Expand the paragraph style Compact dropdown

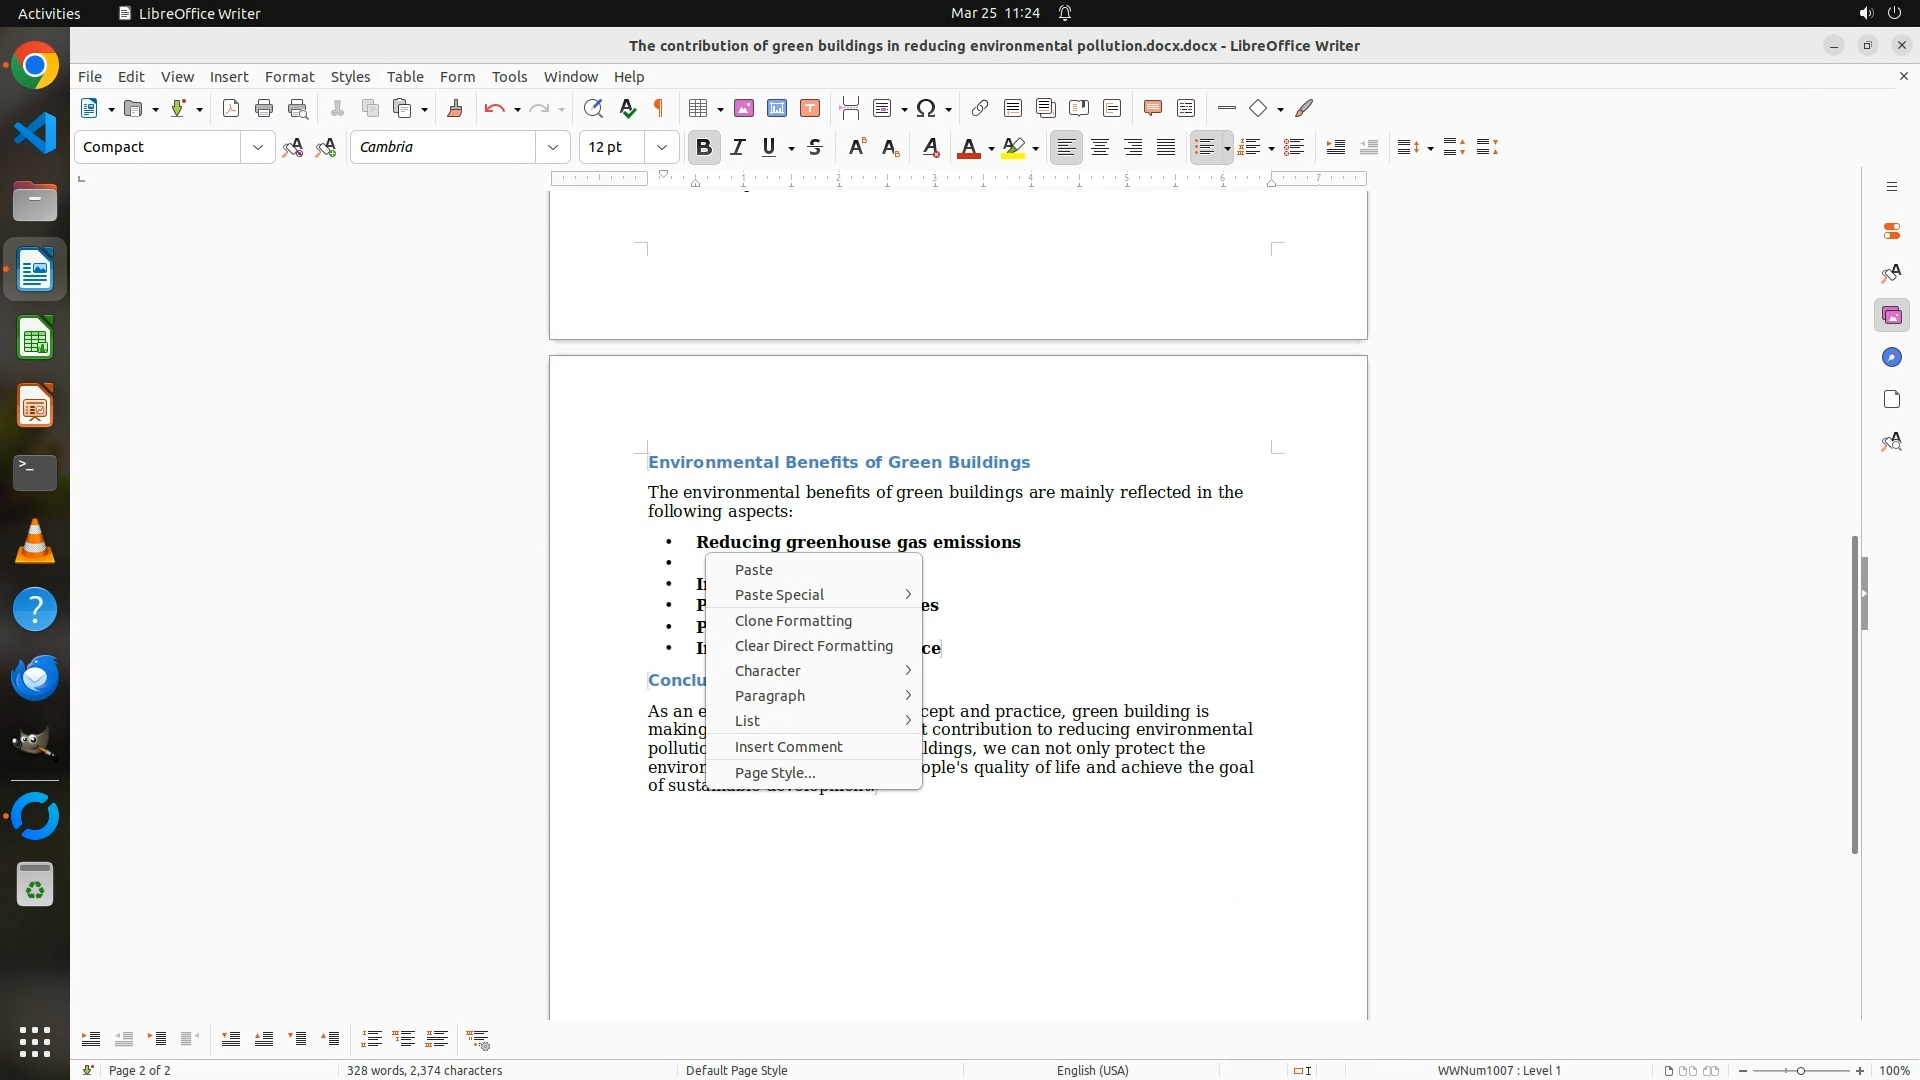258,148
